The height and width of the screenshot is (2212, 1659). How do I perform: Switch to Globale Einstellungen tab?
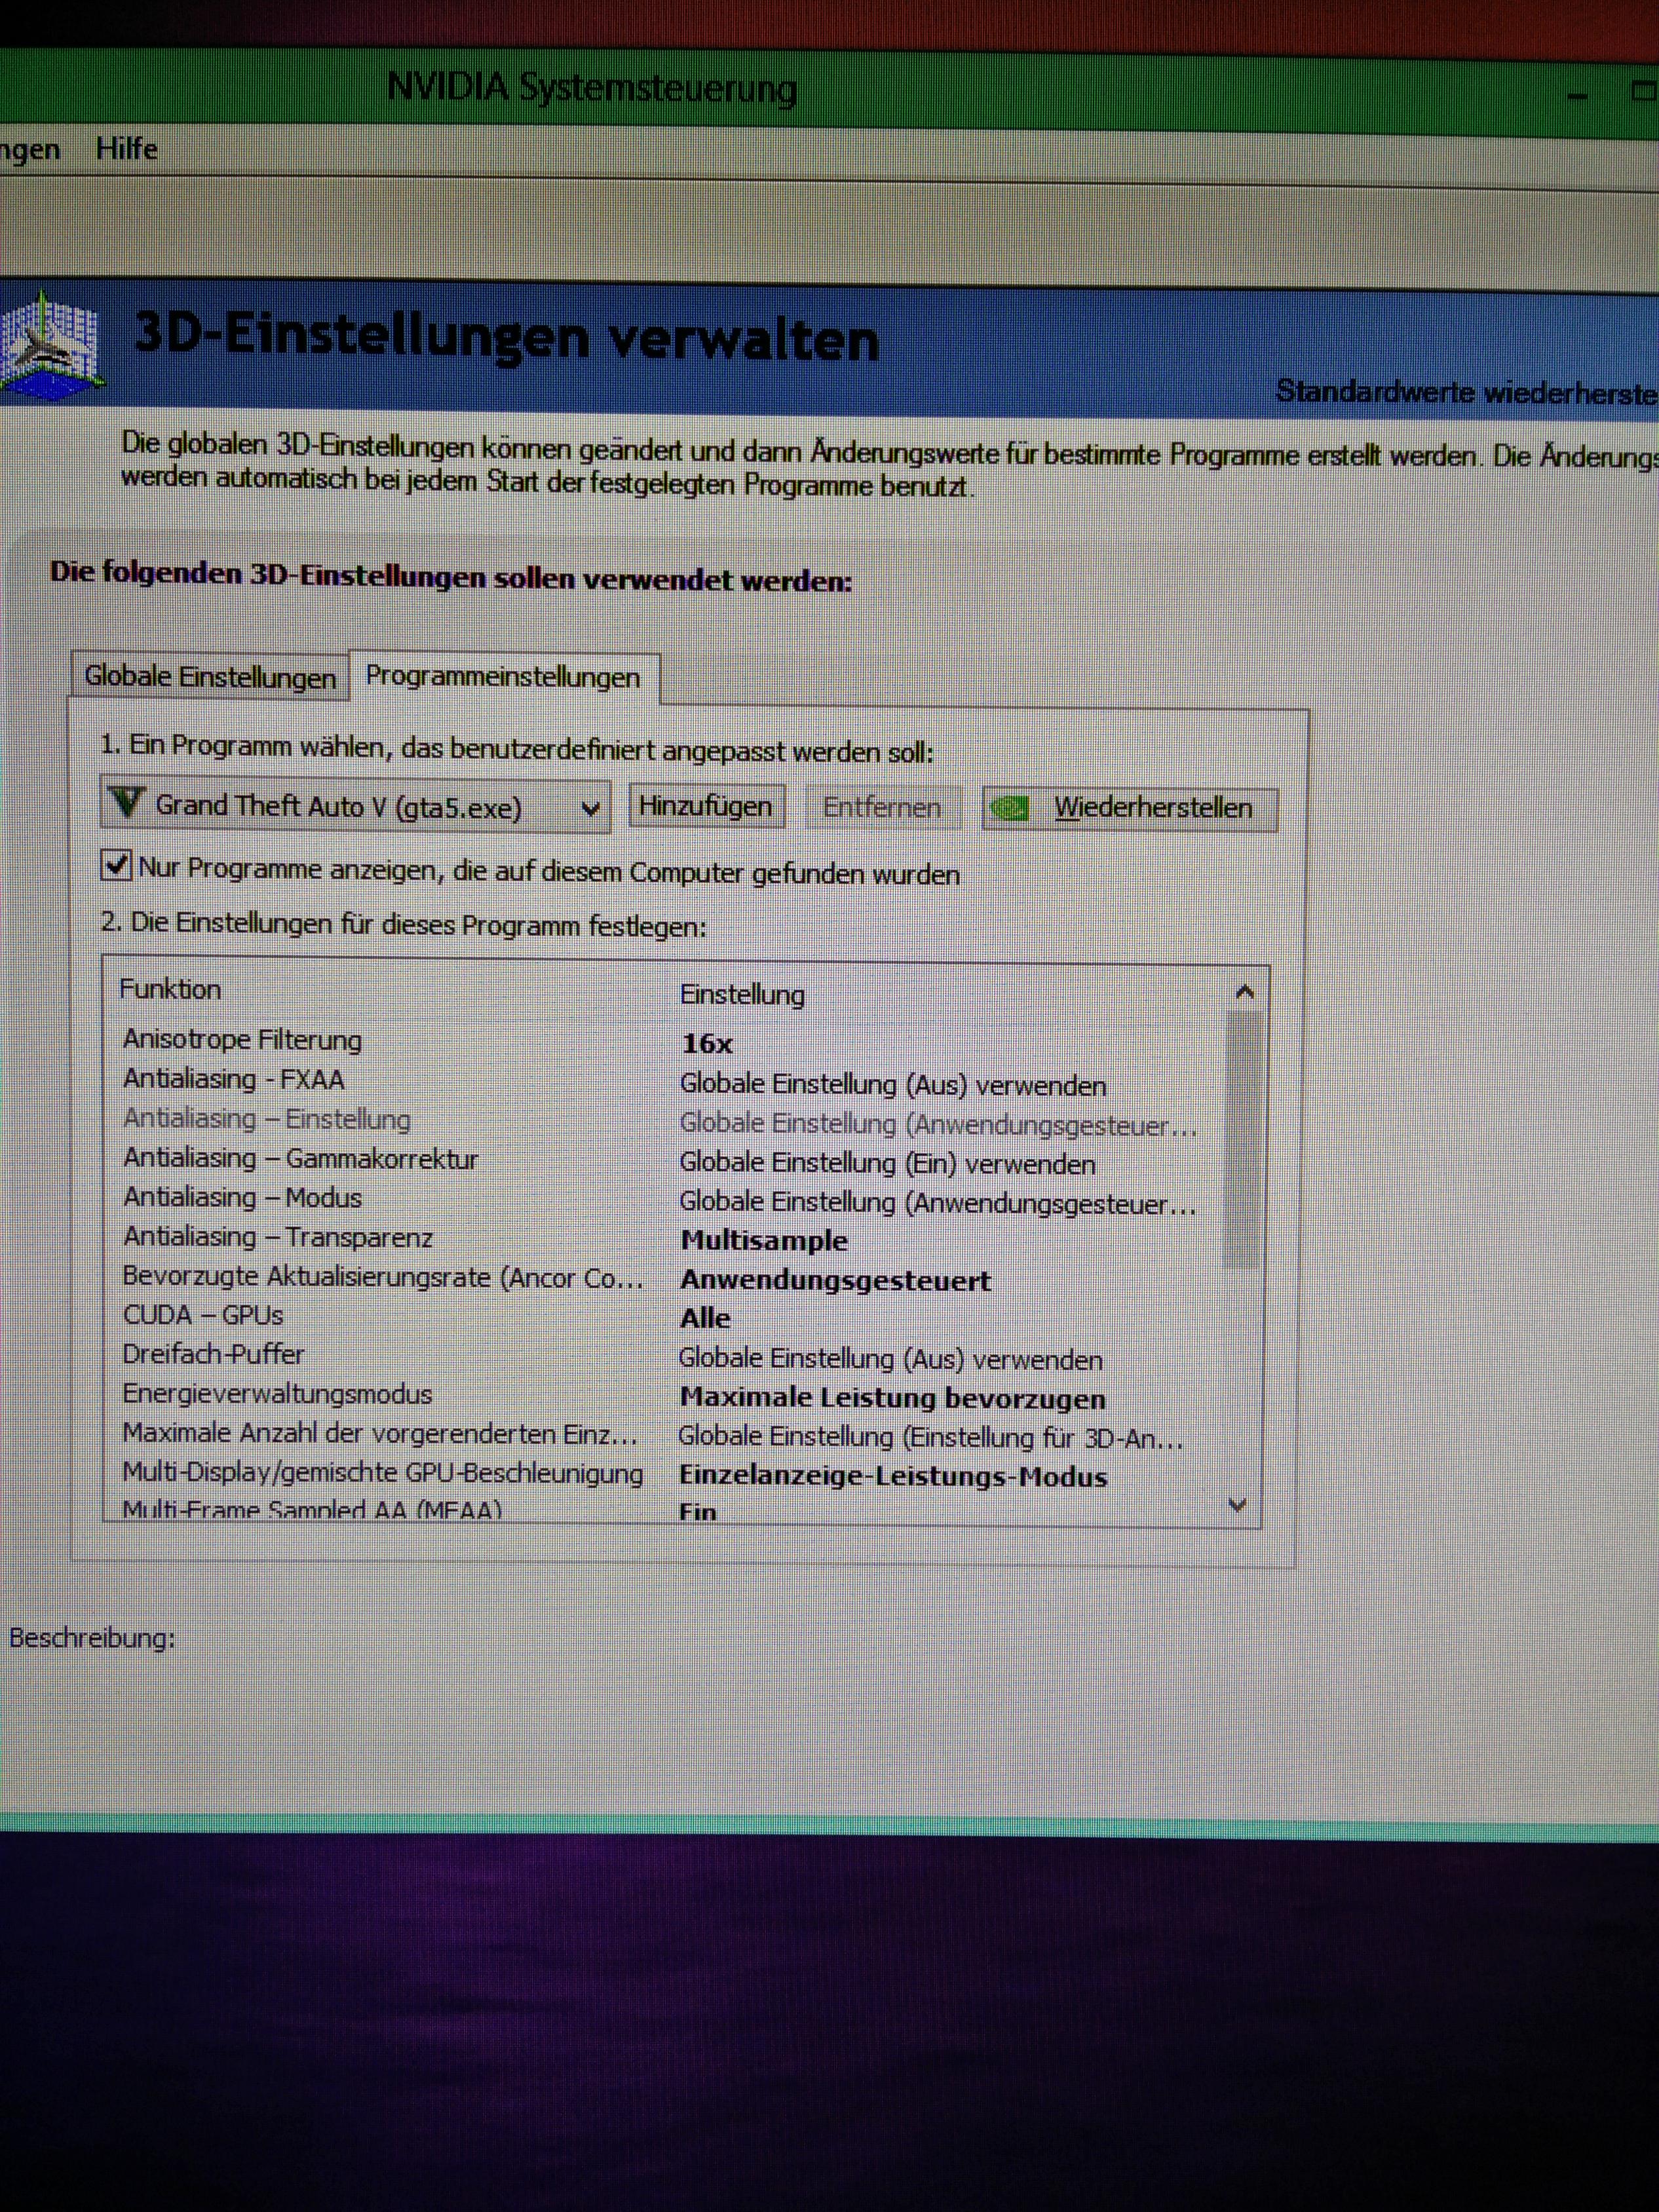(209, 677)
